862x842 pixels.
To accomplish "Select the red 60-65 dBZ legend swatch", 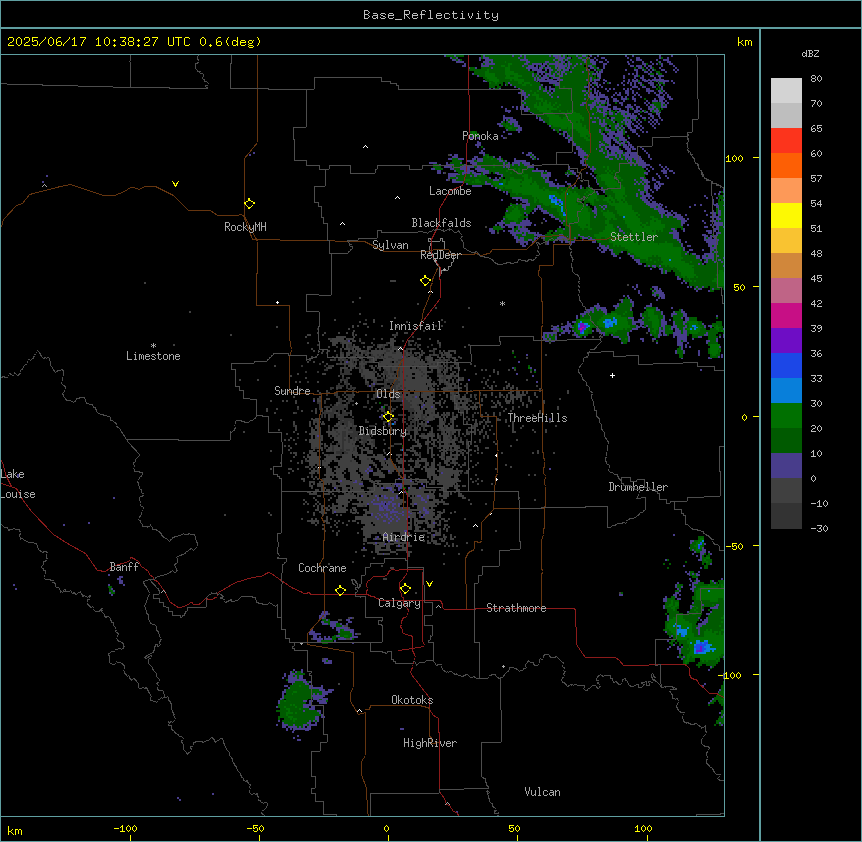I will [786, 141].
